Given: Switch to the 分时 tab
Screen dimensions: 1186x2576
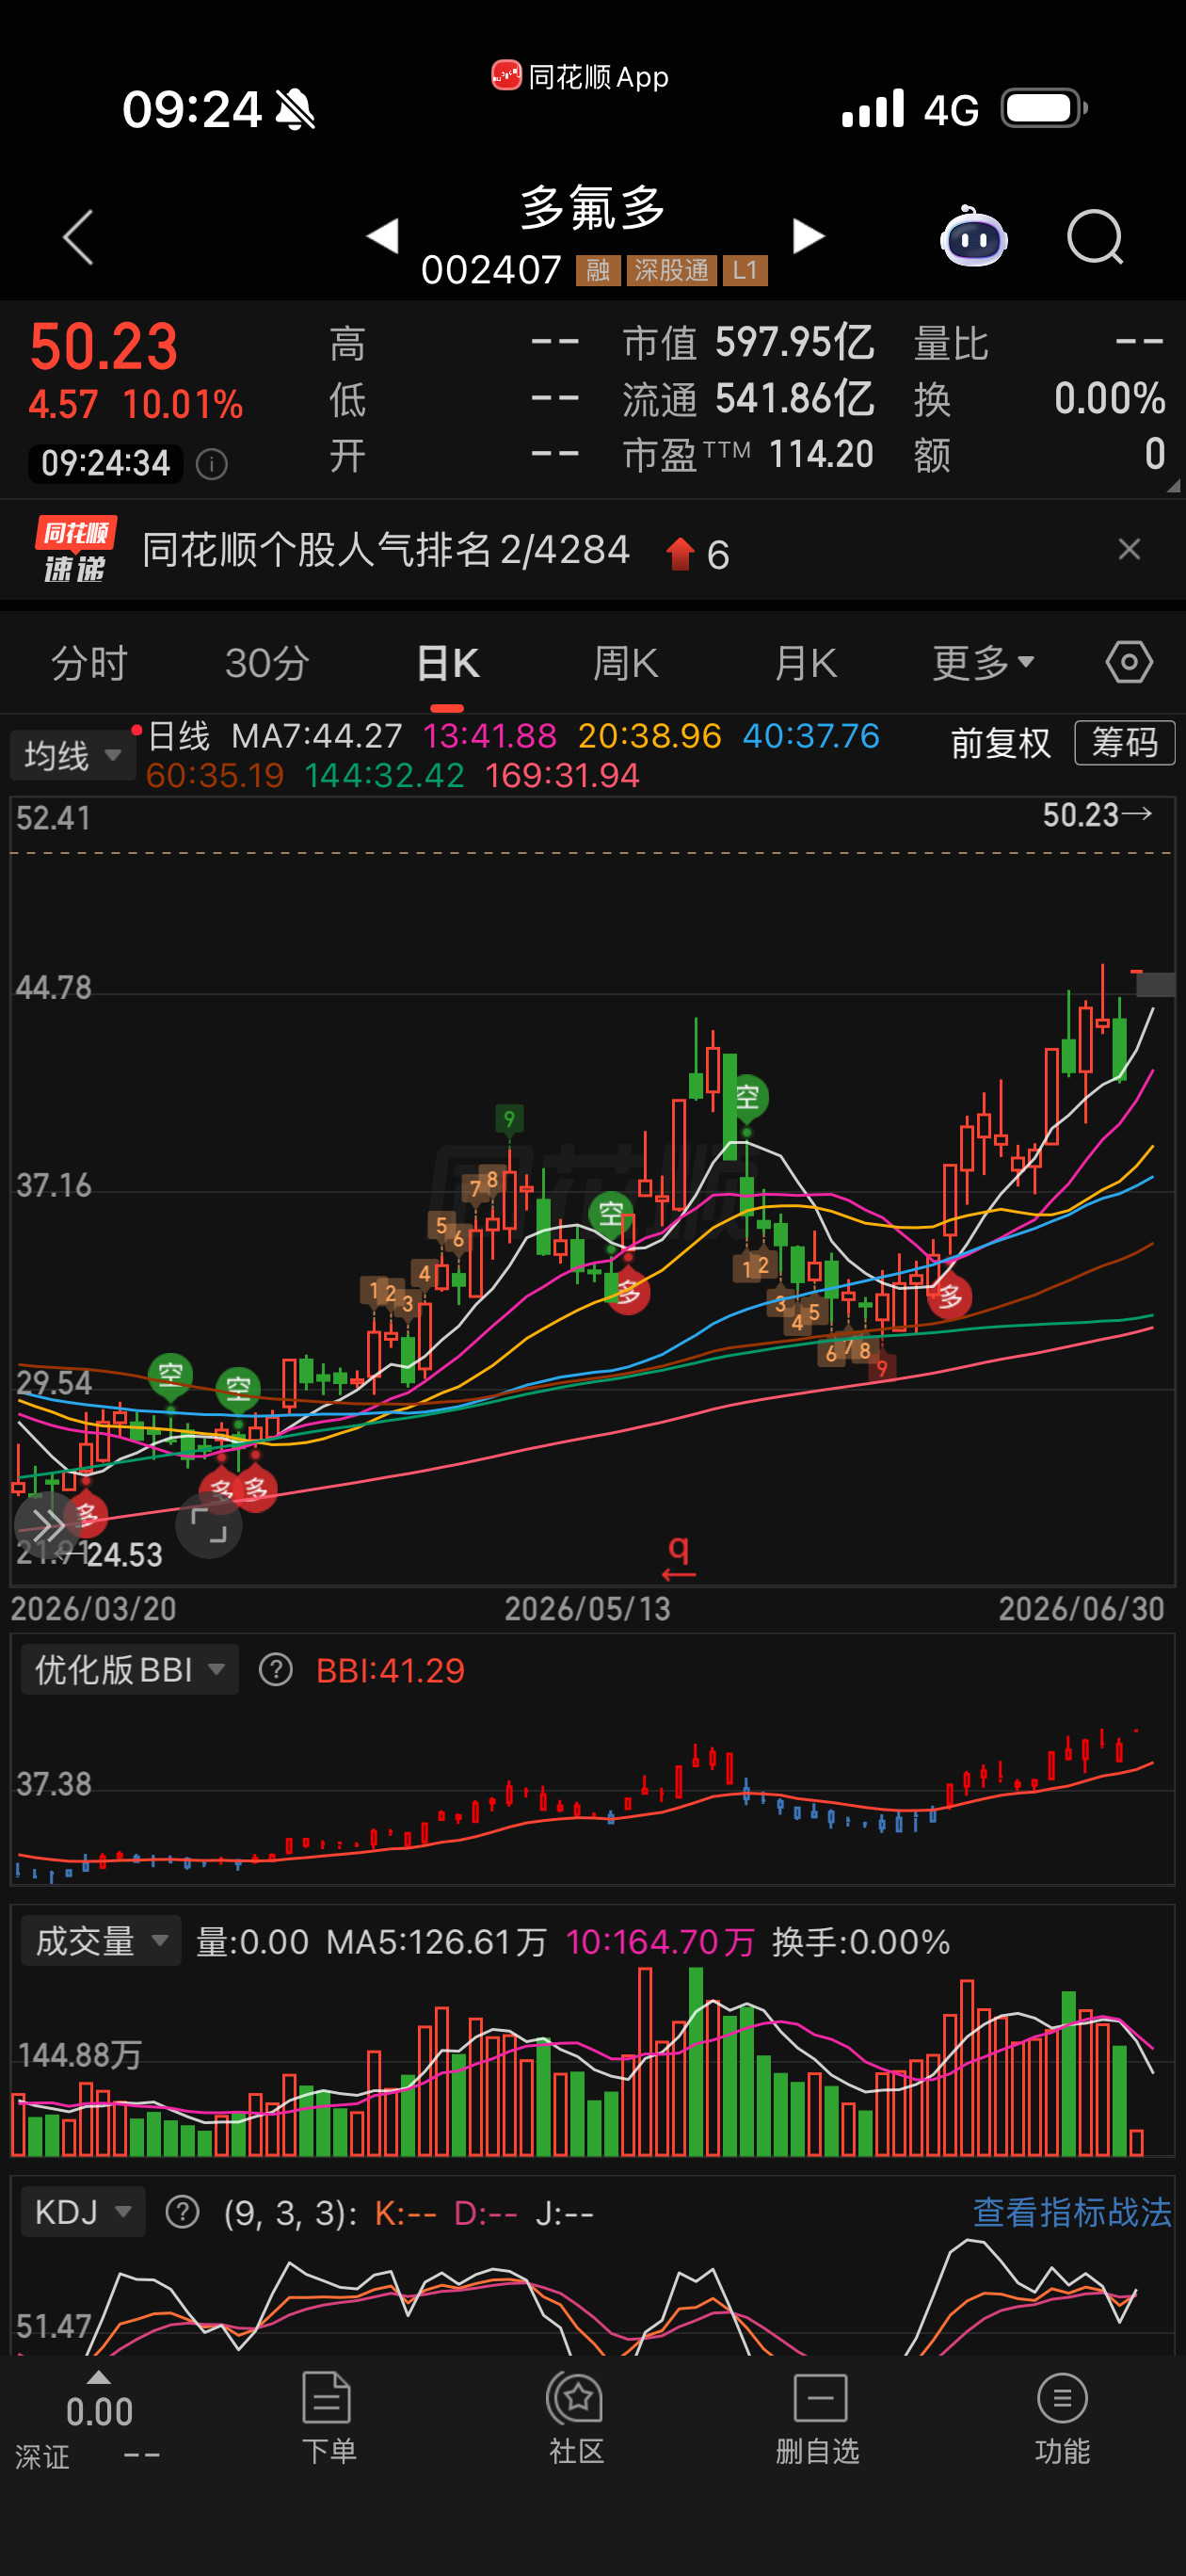Looking at the screenshot, I should (x=89, y=662).
